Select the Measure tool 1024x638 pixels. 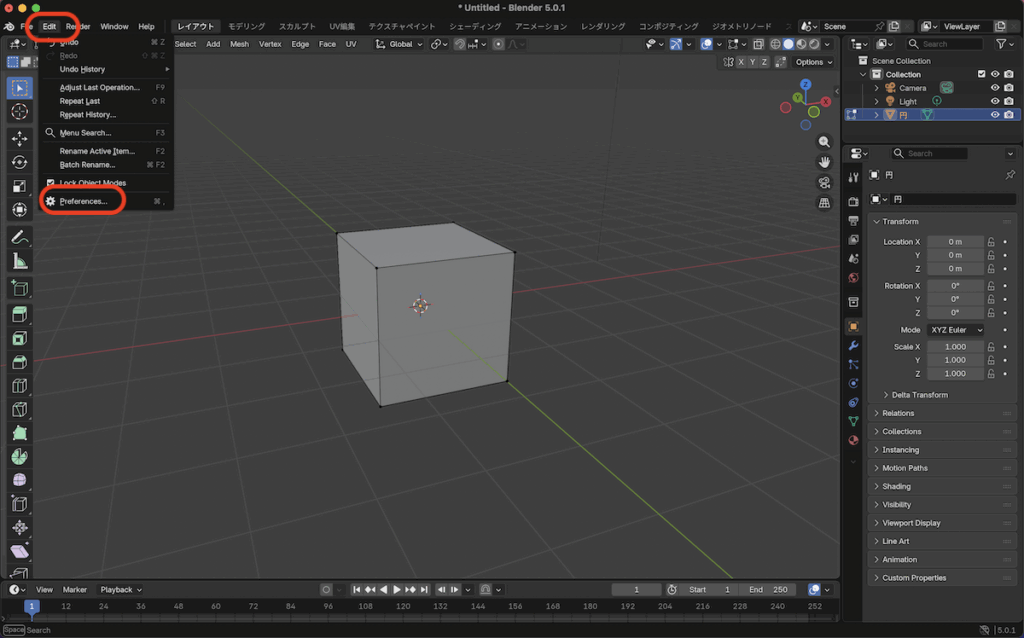point(19,262)
